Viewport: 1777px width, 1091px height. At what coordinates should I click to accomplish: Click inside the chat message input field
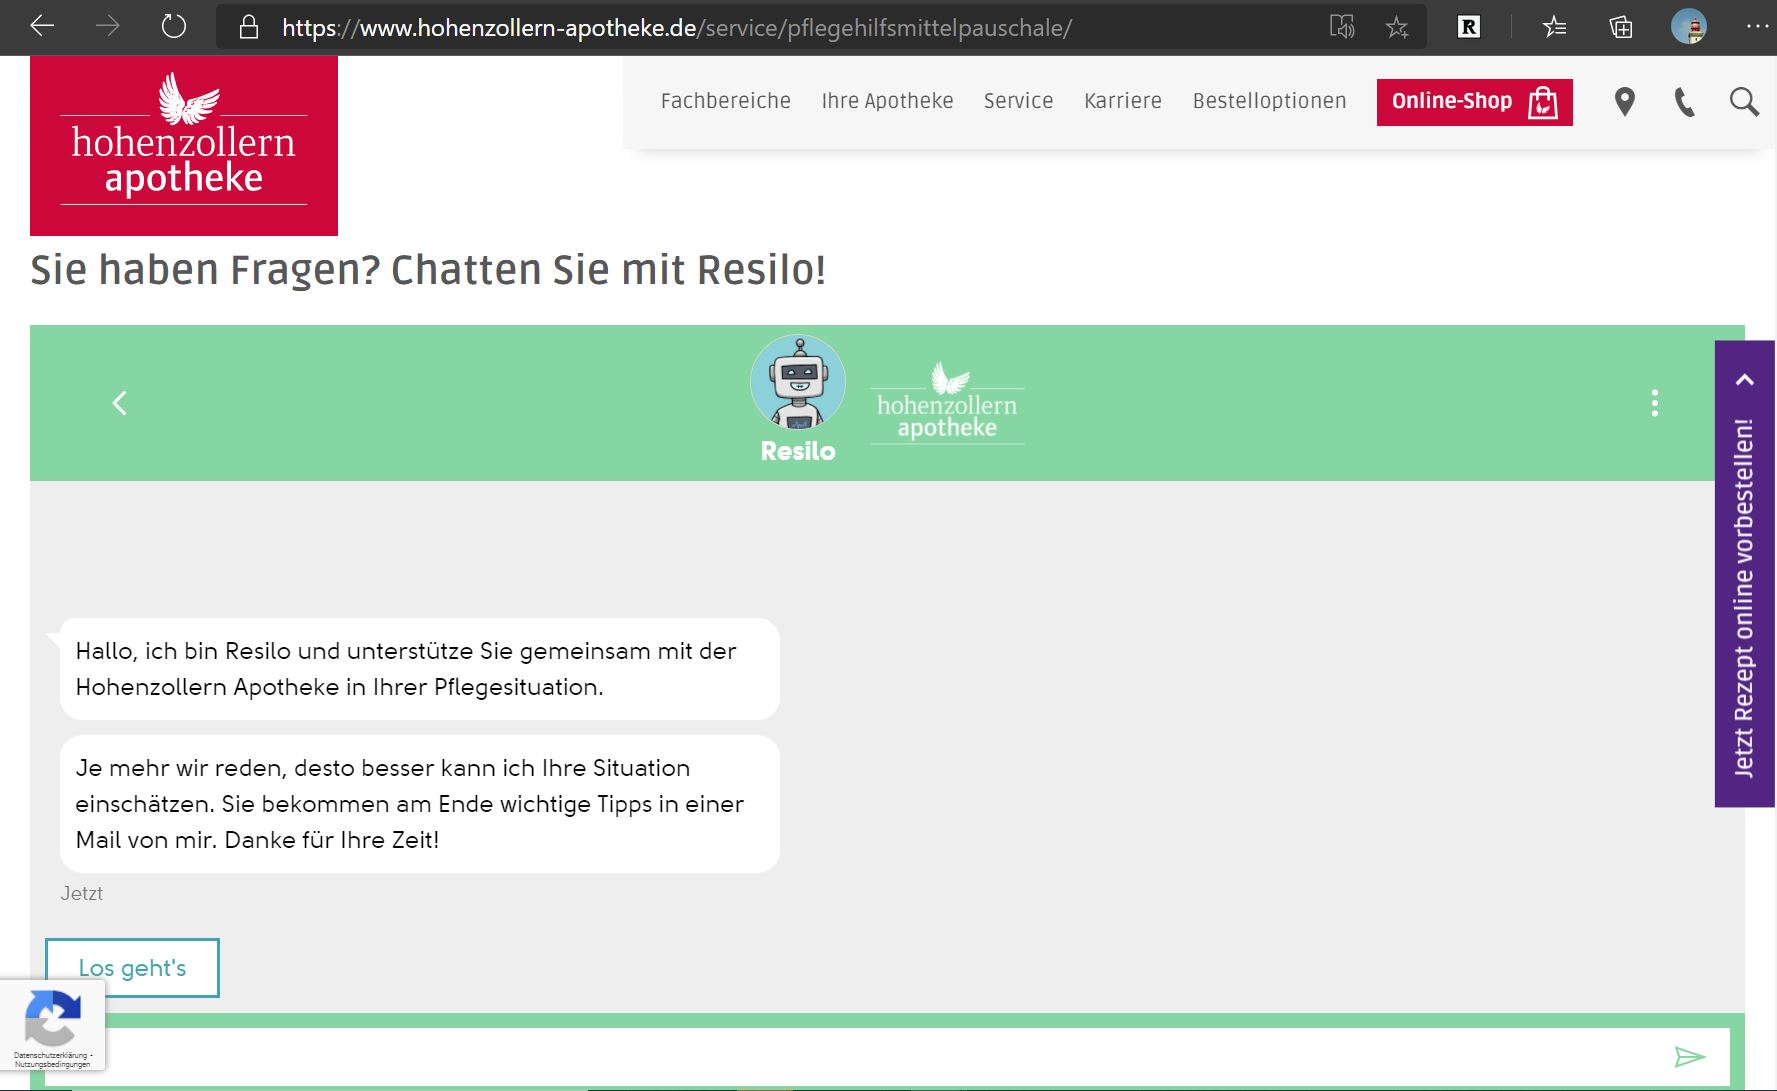[x=800, y=1056]
